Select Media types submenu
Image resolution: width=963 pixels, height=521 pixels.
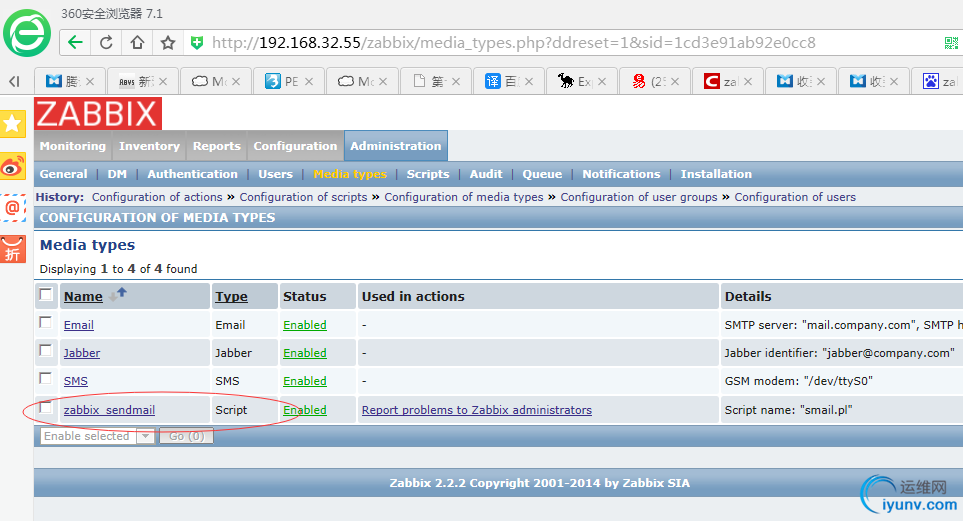point(350,174)
